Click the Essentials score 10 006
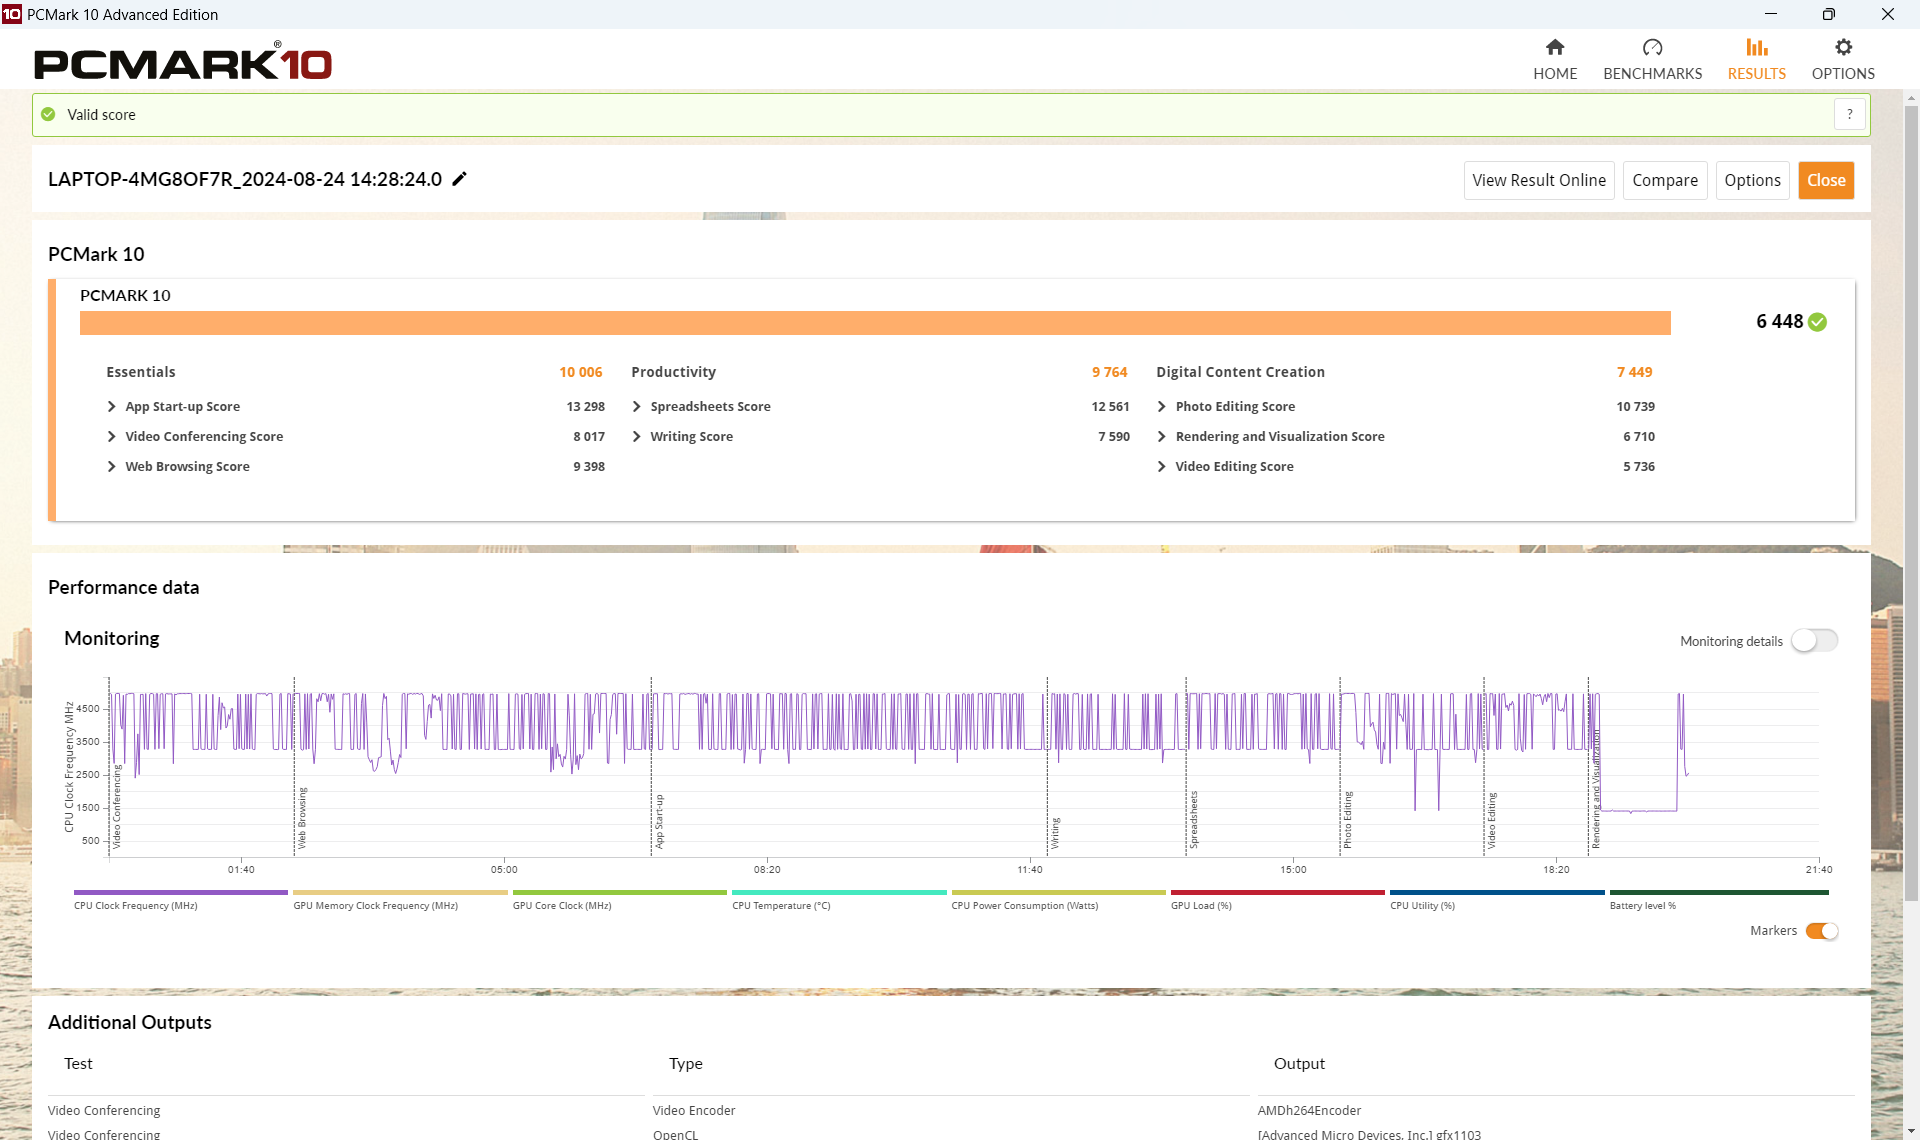Image resolution: width=1920 pixels, height=1140 pixels. tap(581, 372)
